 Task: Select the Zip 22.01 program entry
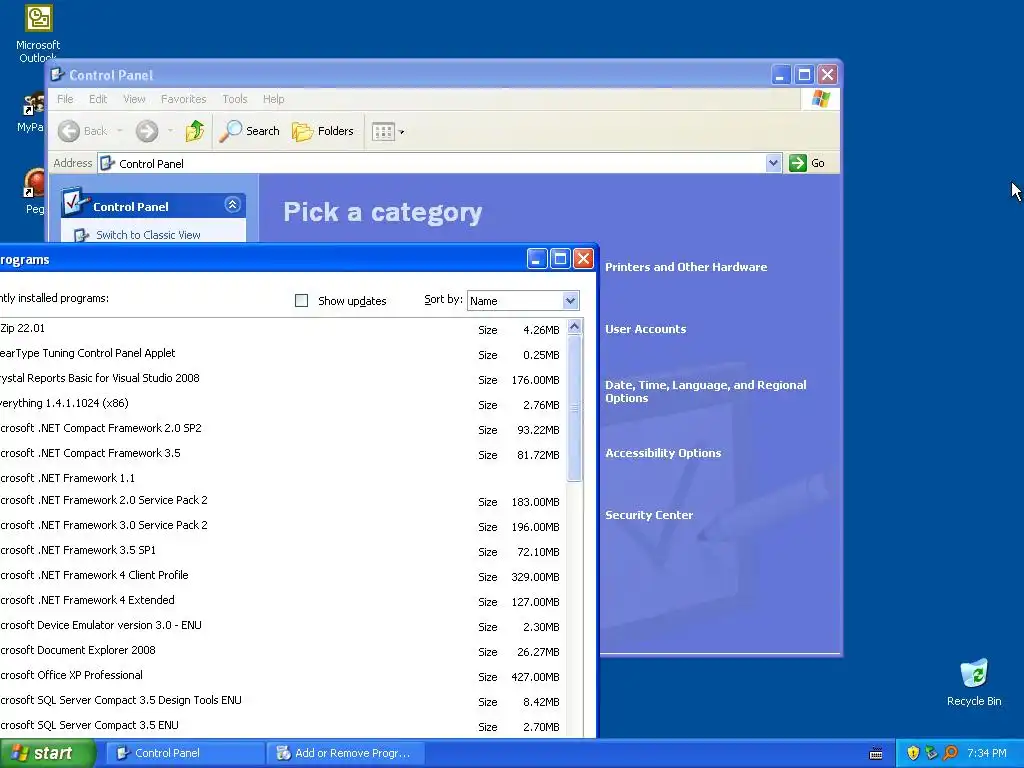[283, 329]
